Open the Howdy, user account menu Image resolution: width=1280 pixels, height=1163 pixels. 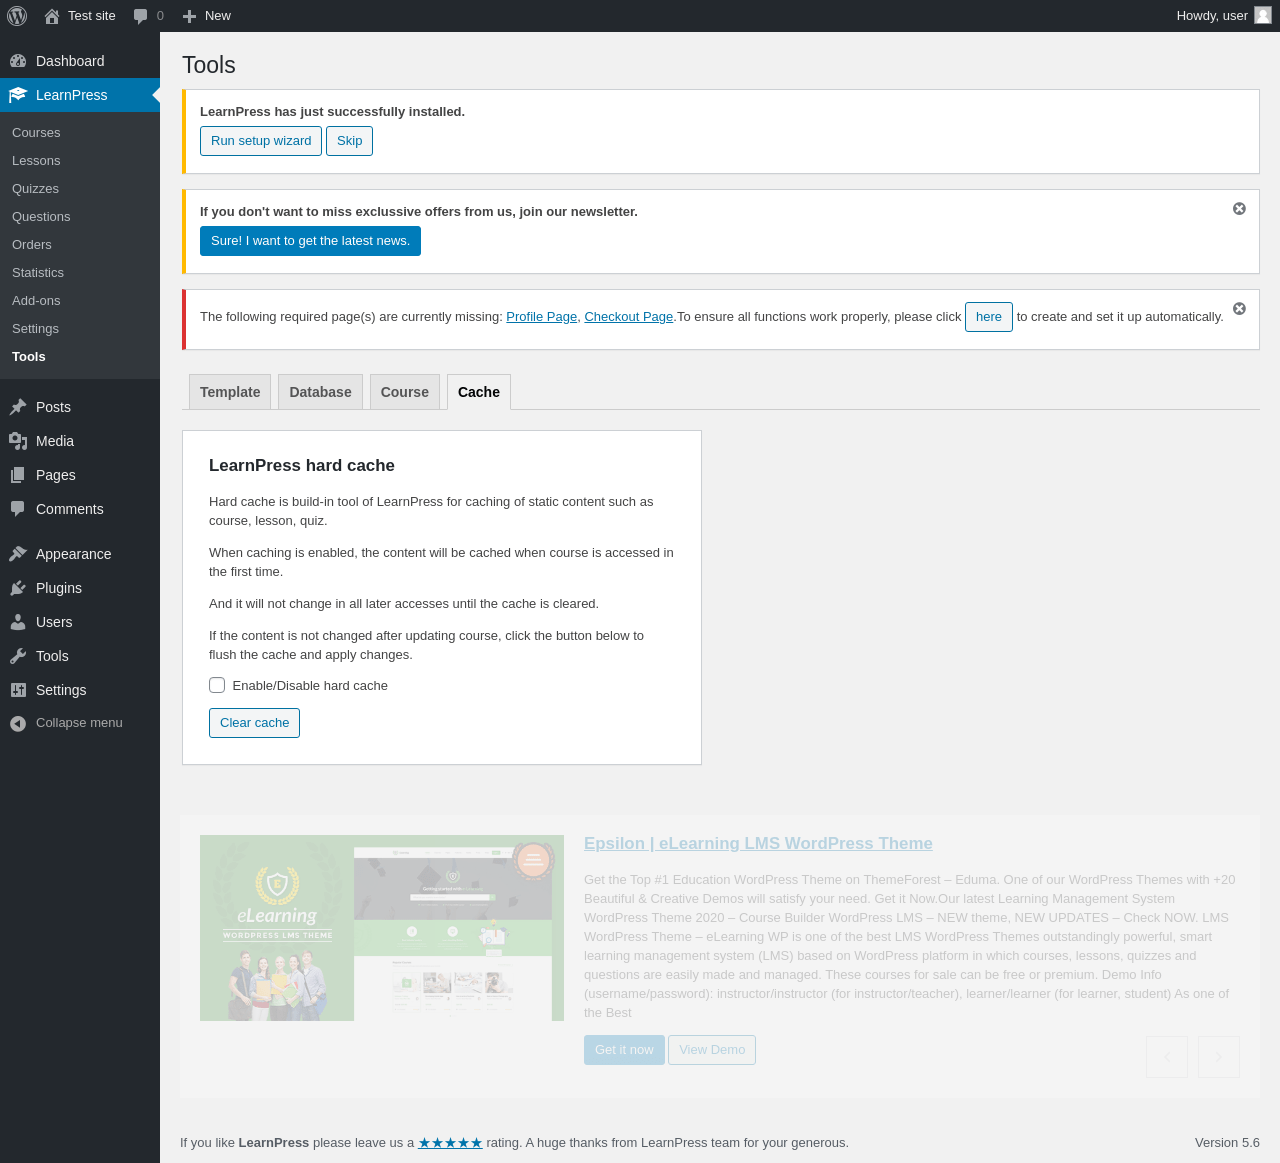(x=1224, y=16)
